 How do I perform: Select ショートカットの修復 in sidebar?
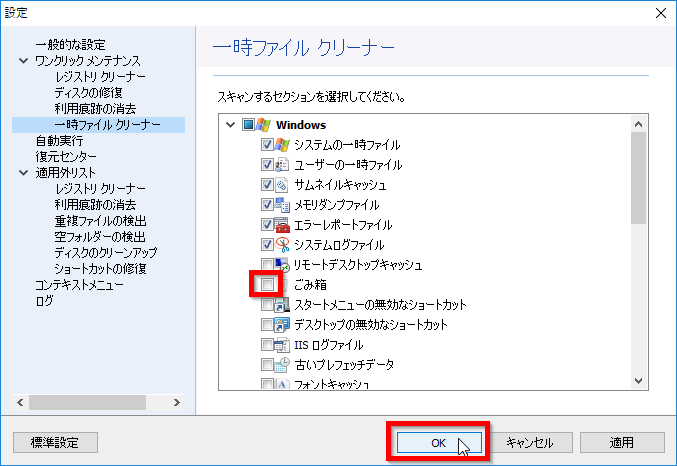click(x=100, y=269)
